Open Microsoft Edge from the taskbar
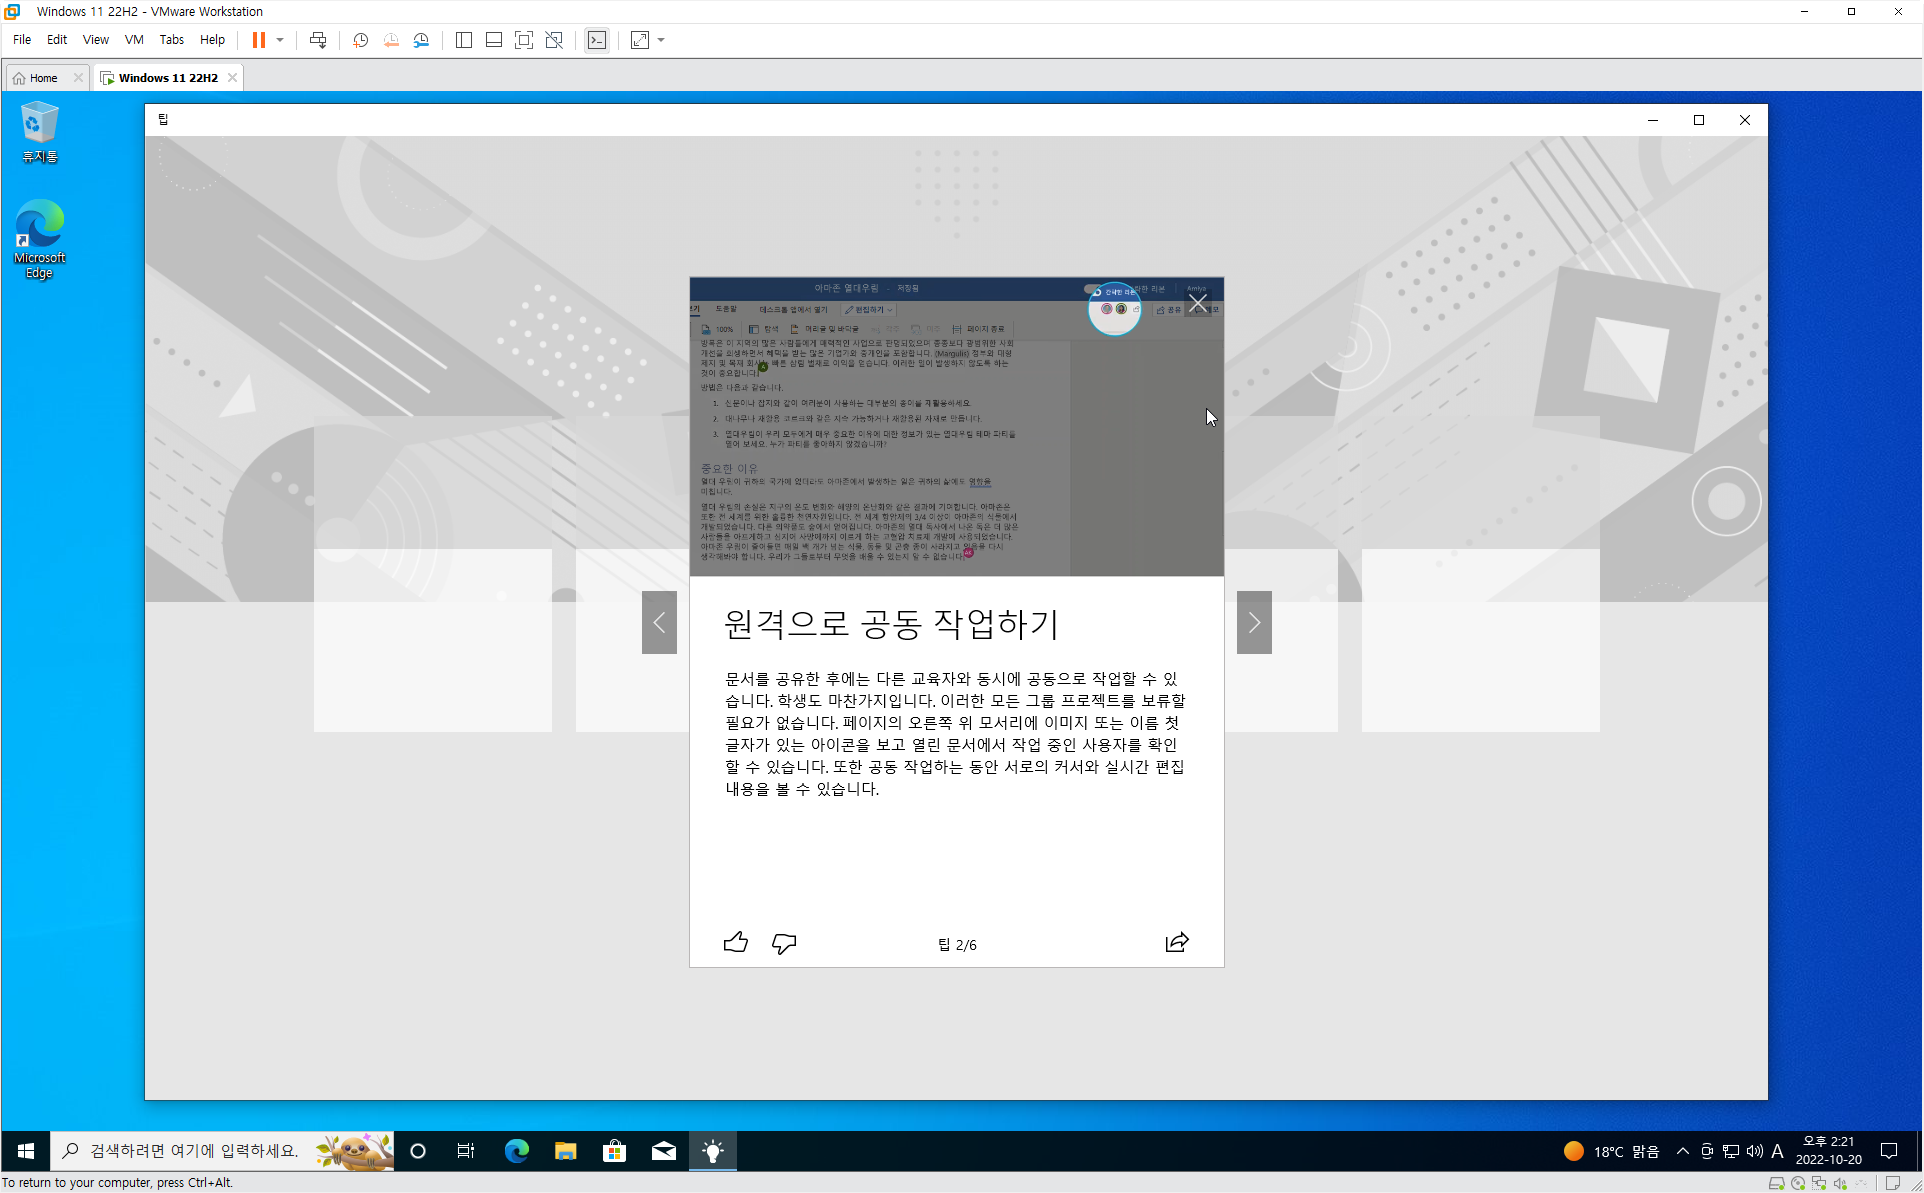1924x1193 pixels. point(516,1151)
